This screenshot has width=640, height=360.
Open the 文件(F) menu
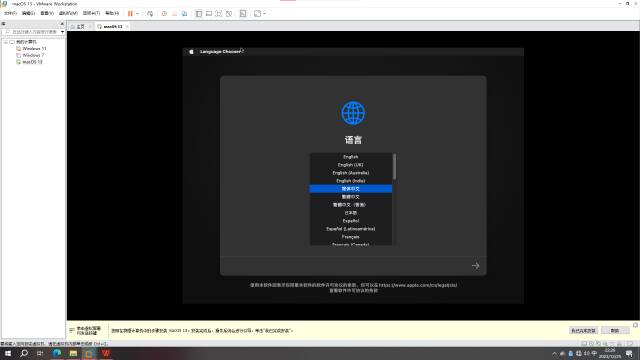point(10,13)
